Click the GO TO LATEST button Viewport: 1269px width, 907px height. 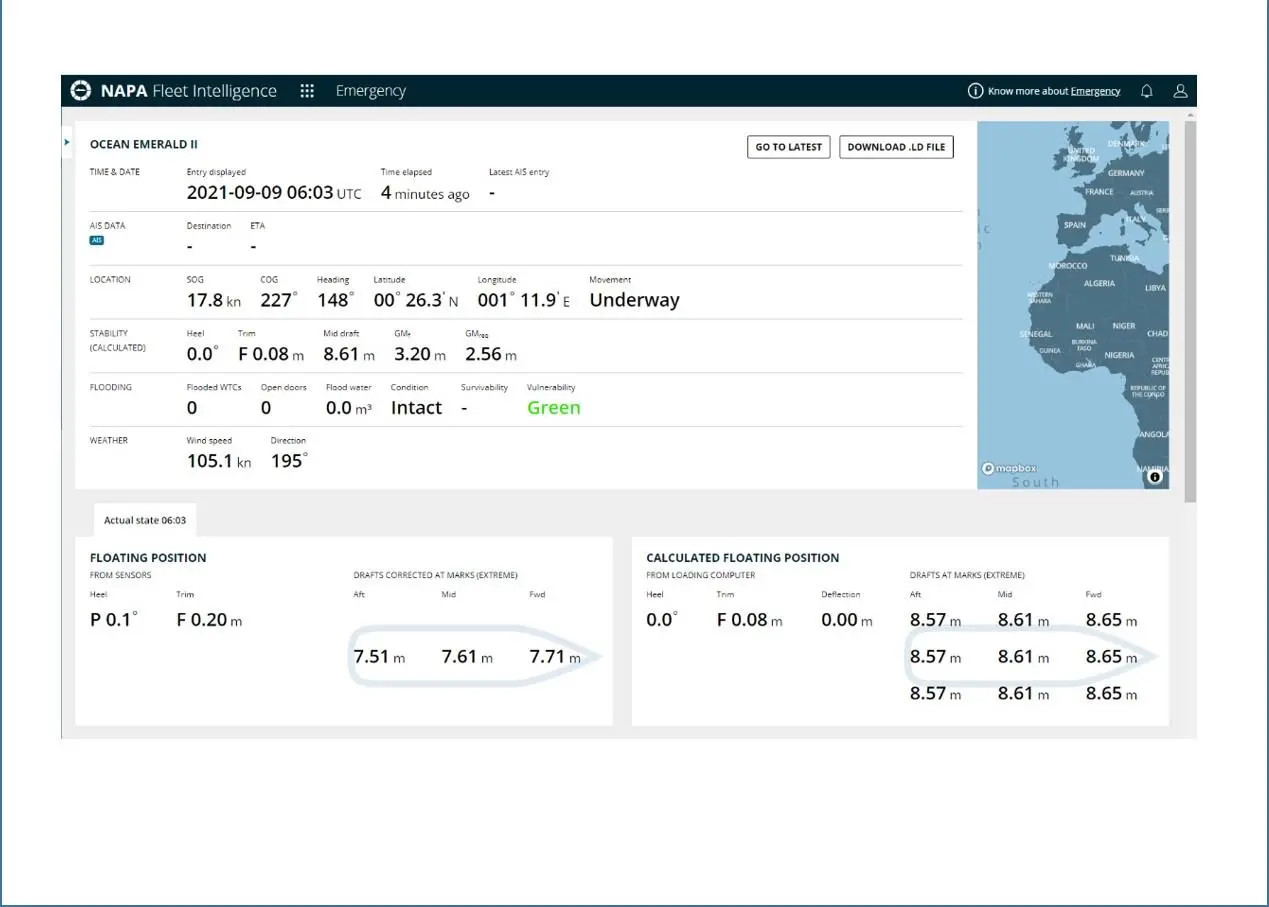788,147
